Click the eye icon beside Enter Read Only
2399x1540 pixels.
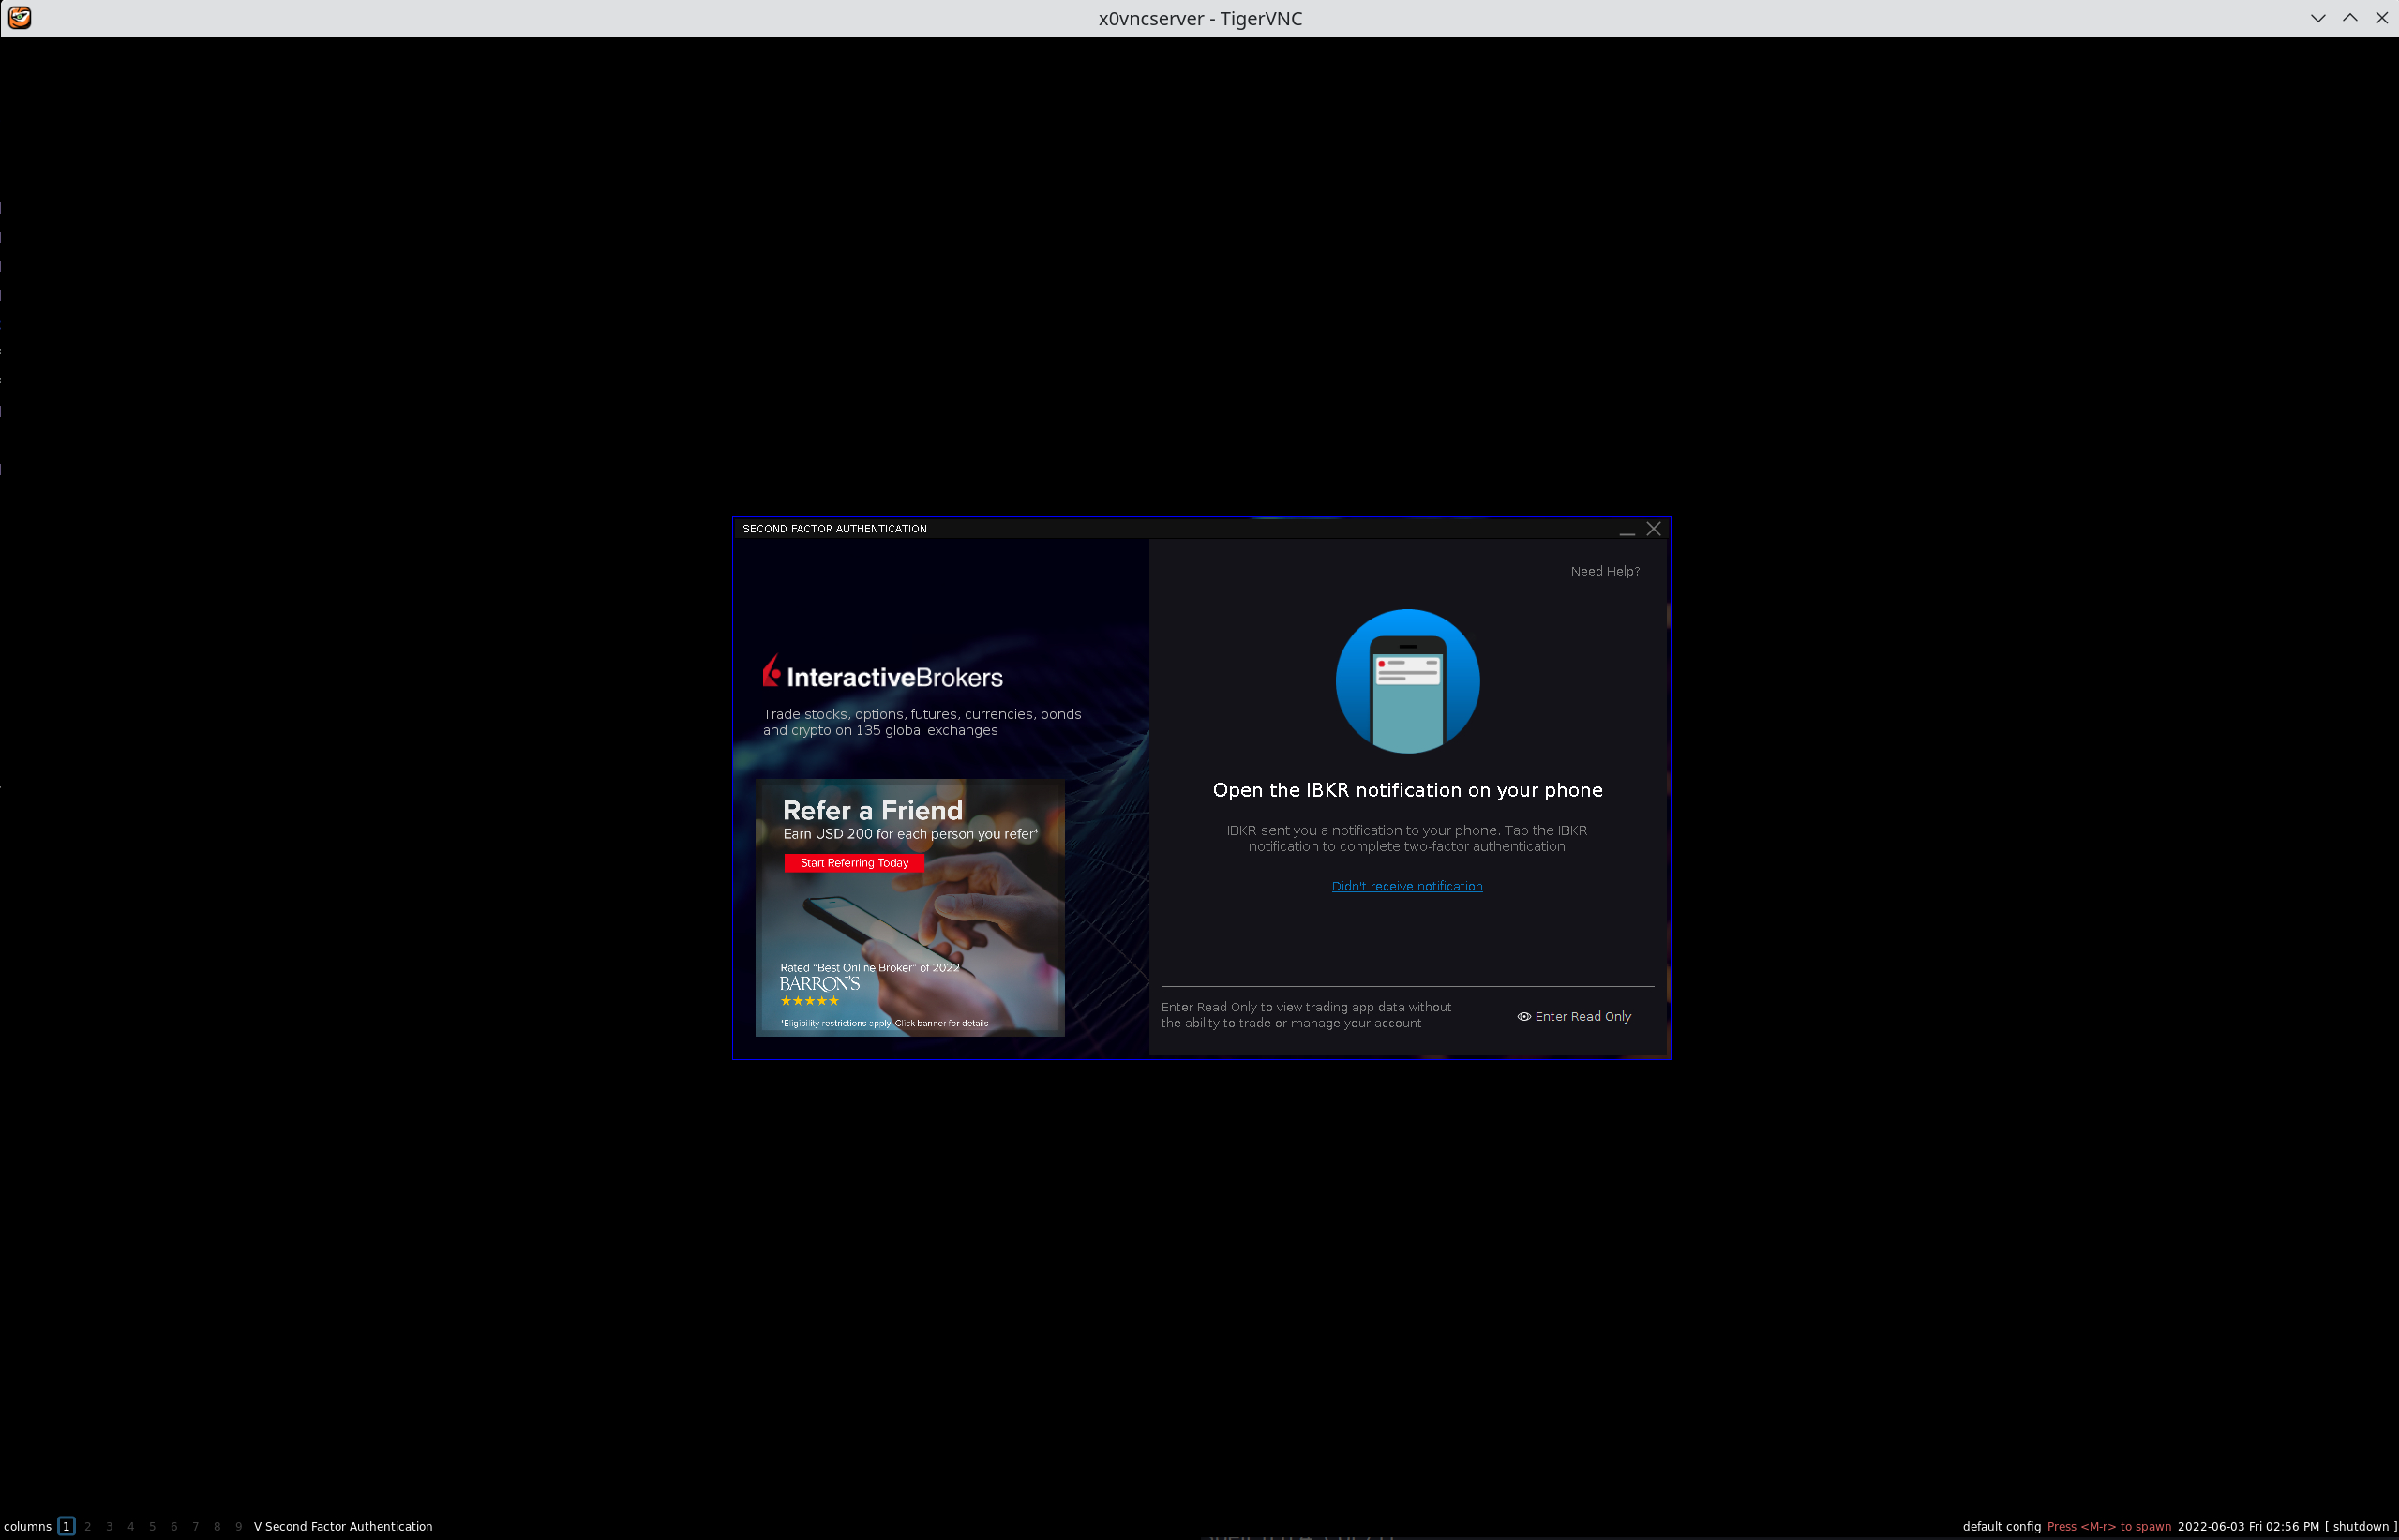click(x=1523, y=1016)
